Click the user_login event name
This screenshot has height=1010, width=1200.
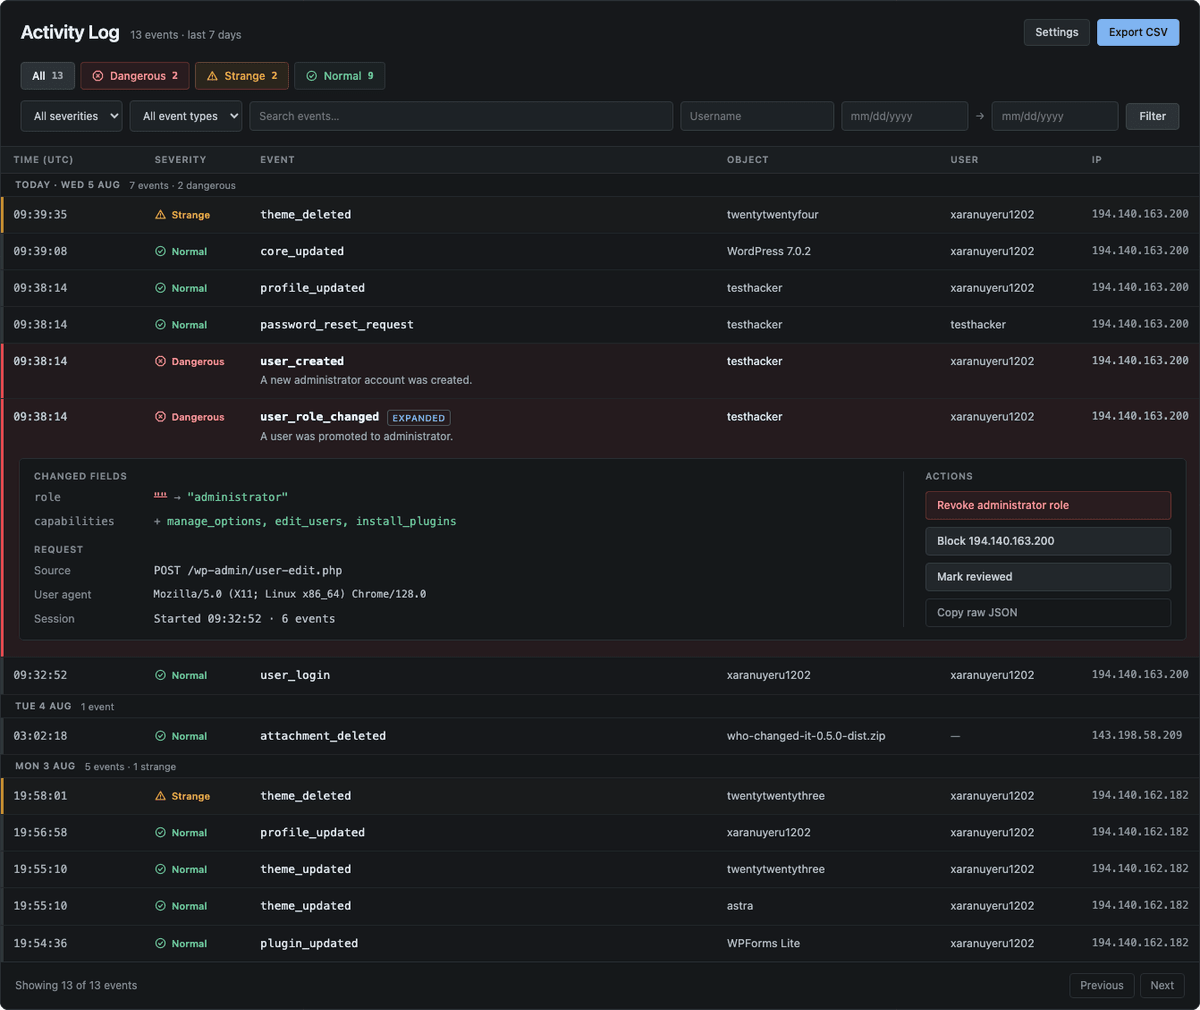(295, 676)
